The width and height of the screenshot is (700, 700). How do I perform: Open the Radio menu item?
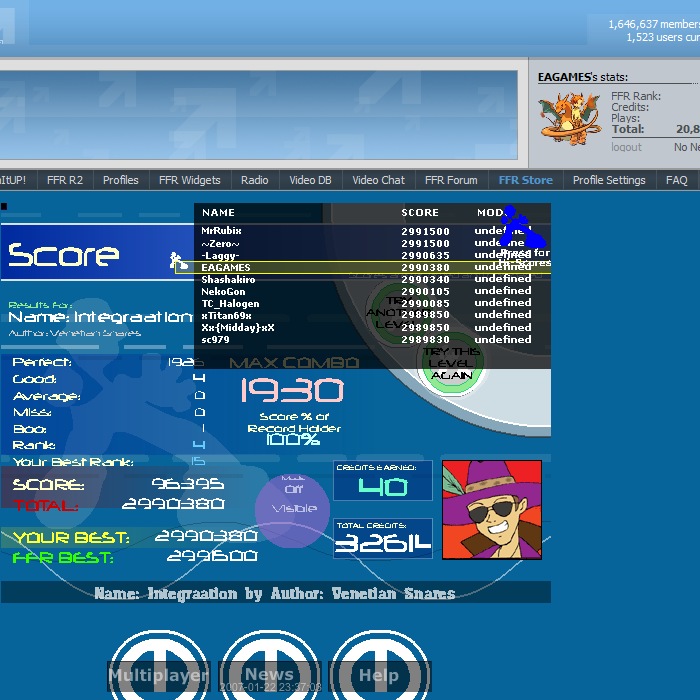[255, 180]
